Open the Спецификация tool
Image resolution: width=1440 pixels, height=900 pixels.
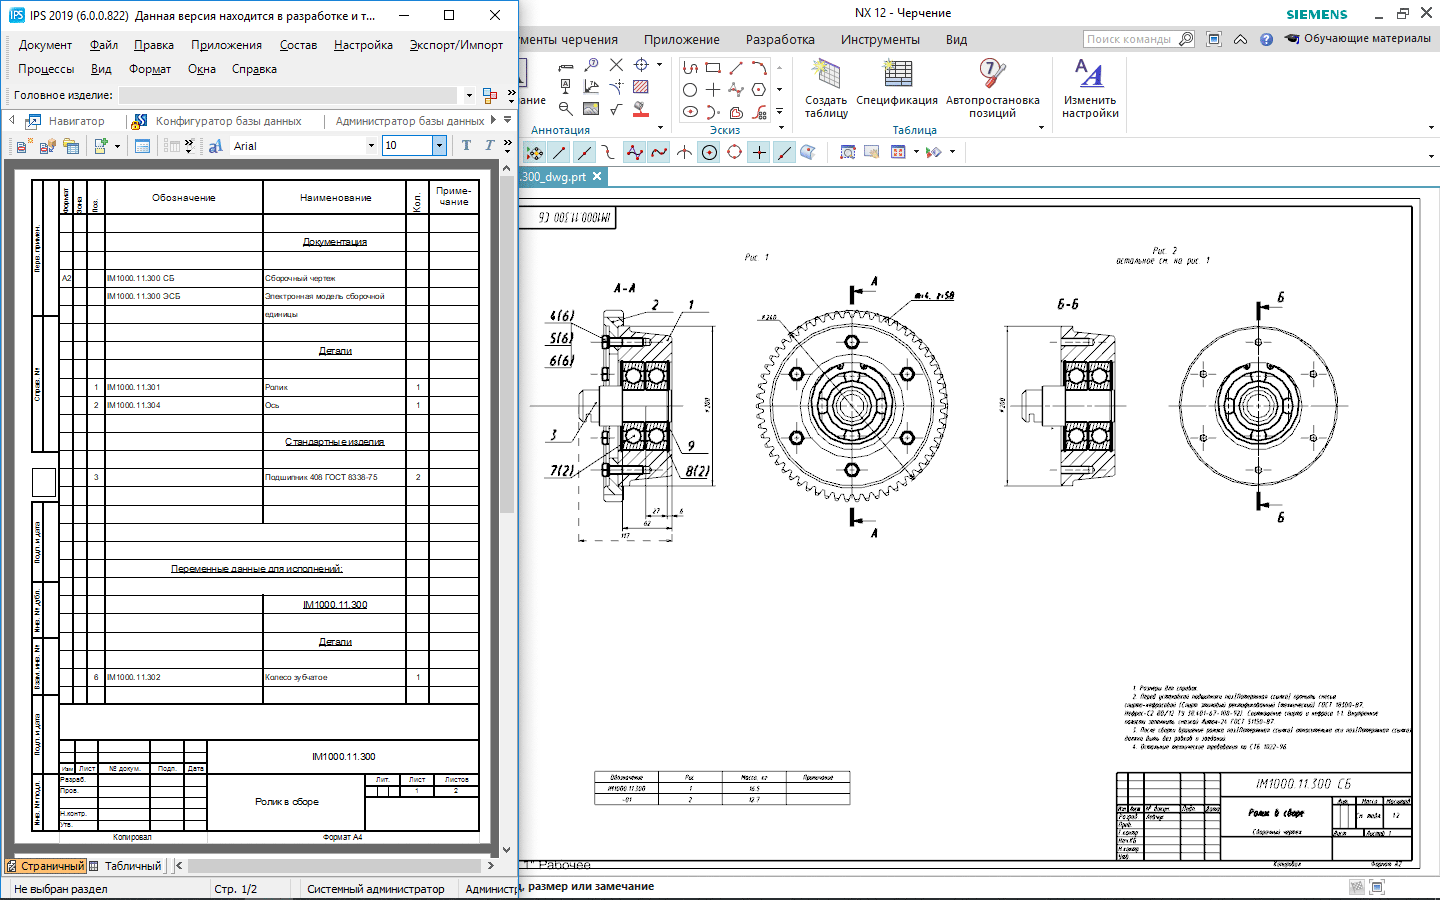(897, 75)
